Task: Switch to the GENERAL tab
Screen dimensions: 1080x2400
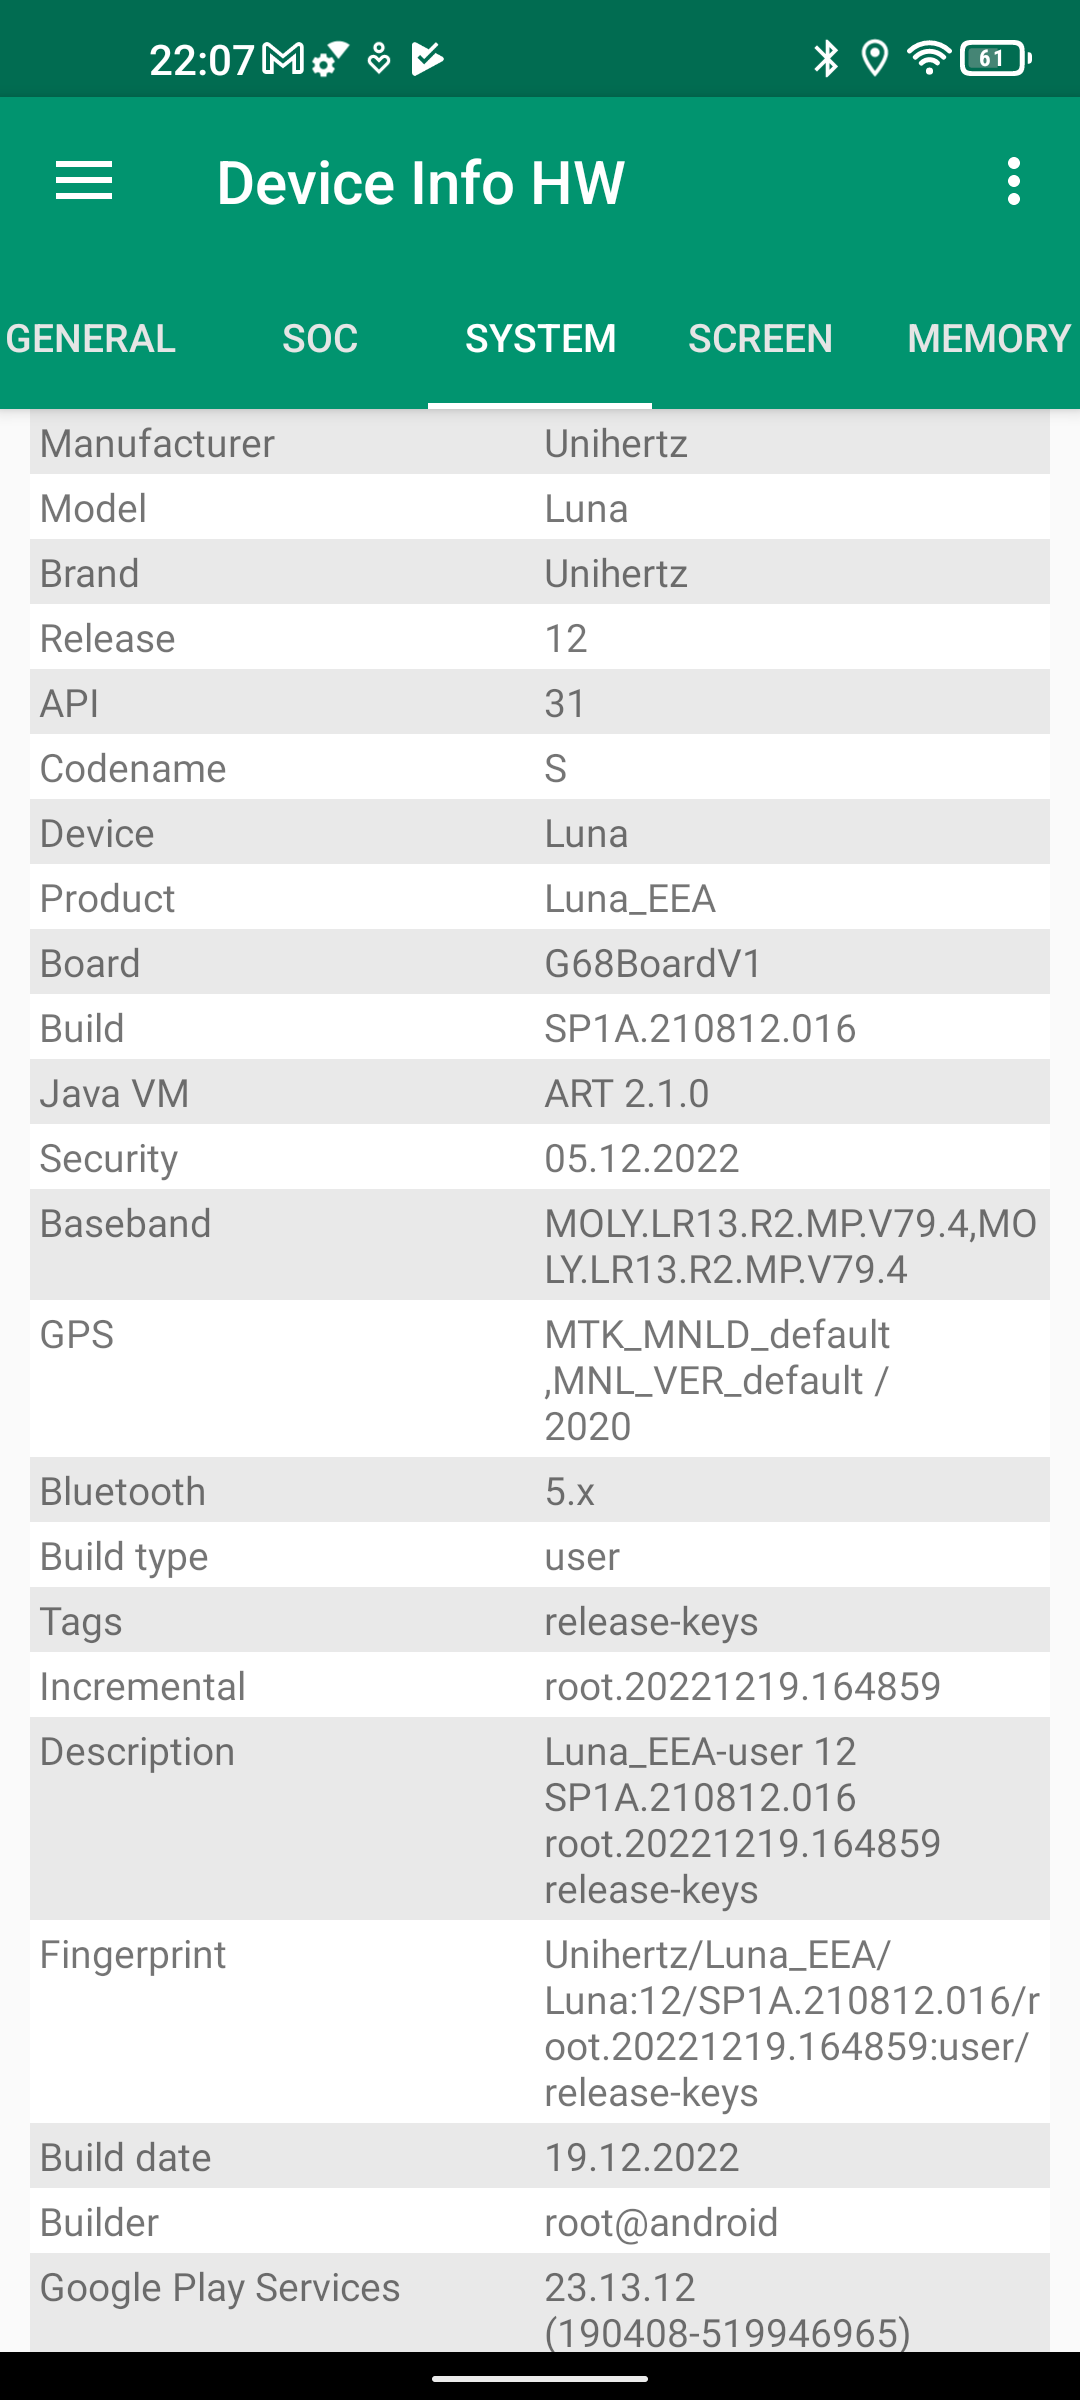Action: point(91,339)
